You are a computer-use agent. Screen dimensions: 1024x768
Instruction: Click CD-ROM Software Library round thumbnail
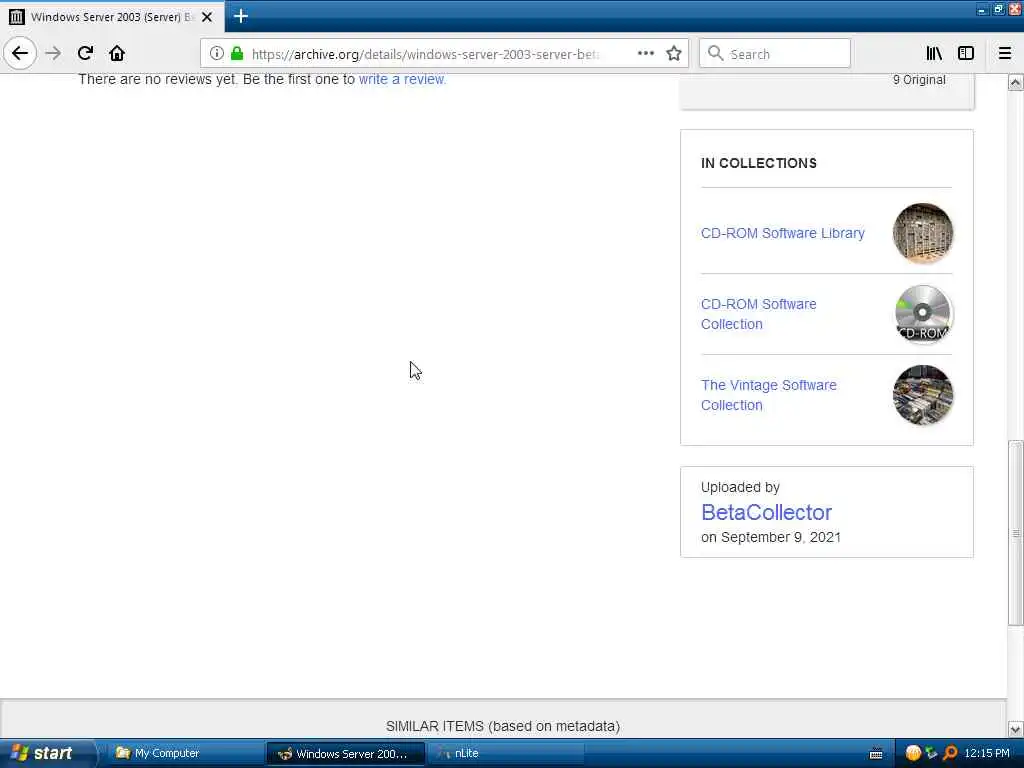tap(922, 233)
